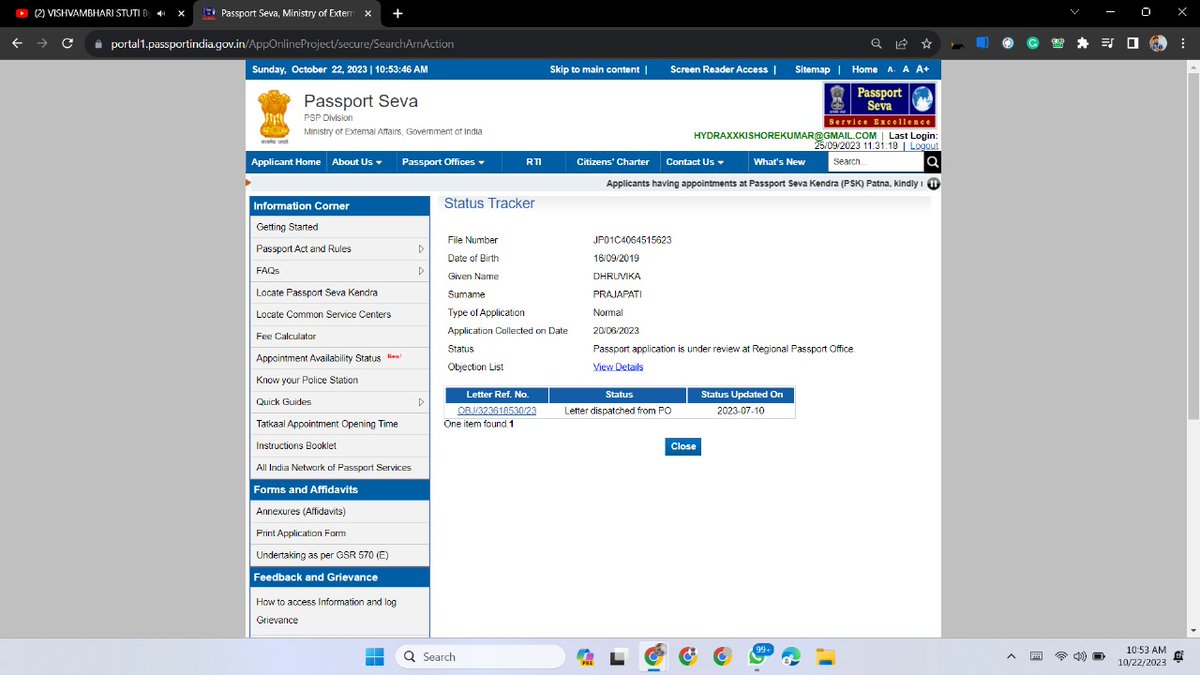Click the site Search input field

[876, 162]
